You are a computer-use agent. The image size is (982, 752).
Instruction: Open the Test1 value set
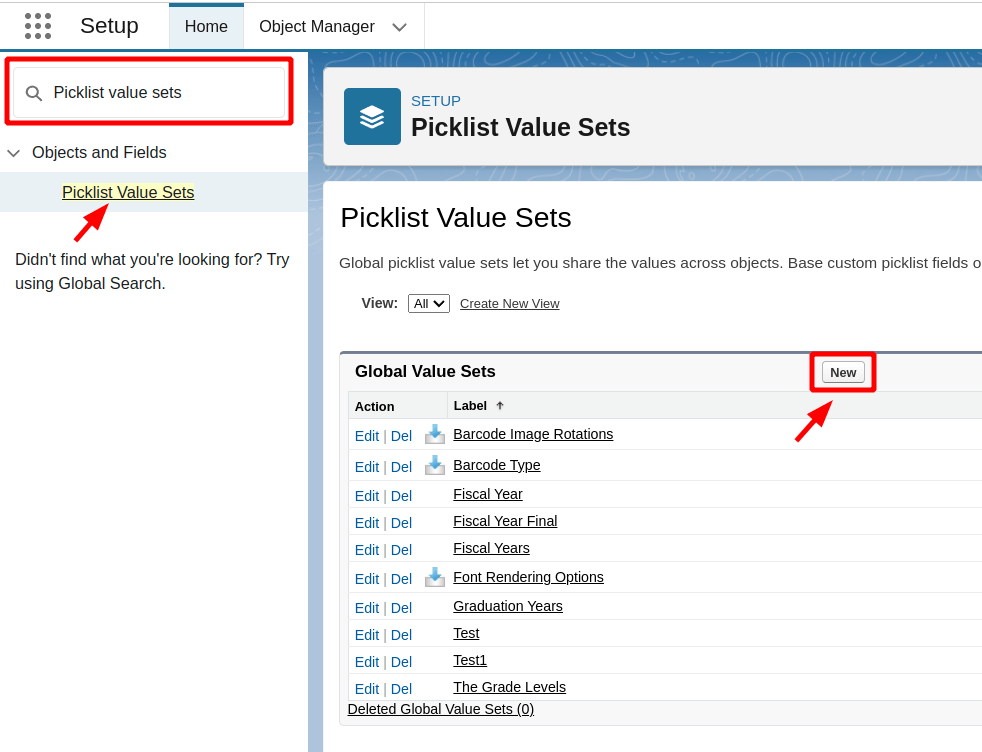click(470, 660)
